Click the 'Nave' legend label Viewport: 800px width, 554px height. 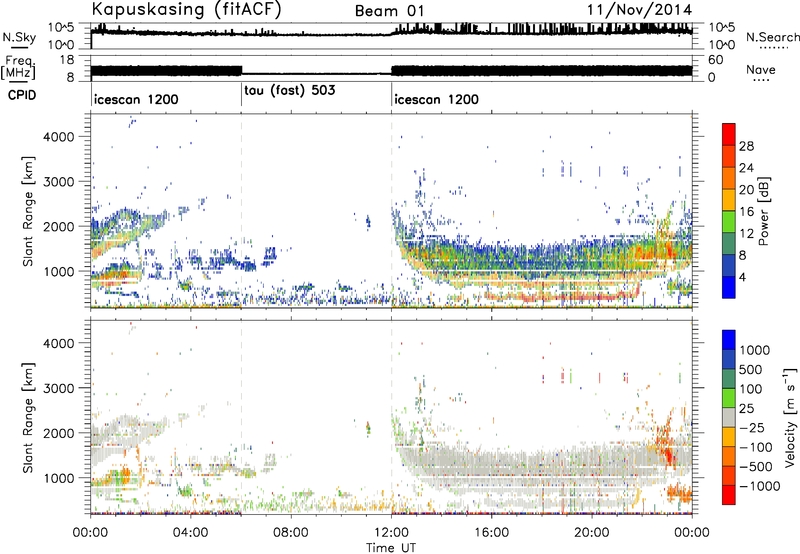coord(761,69)
